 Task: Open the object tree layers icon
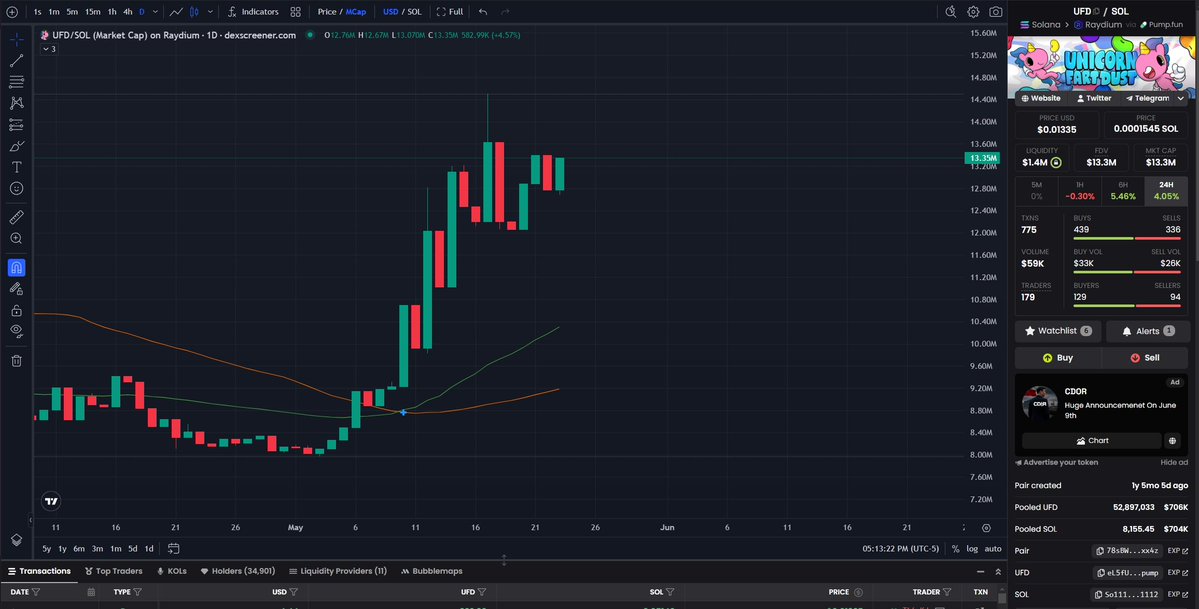click(16, 539)
